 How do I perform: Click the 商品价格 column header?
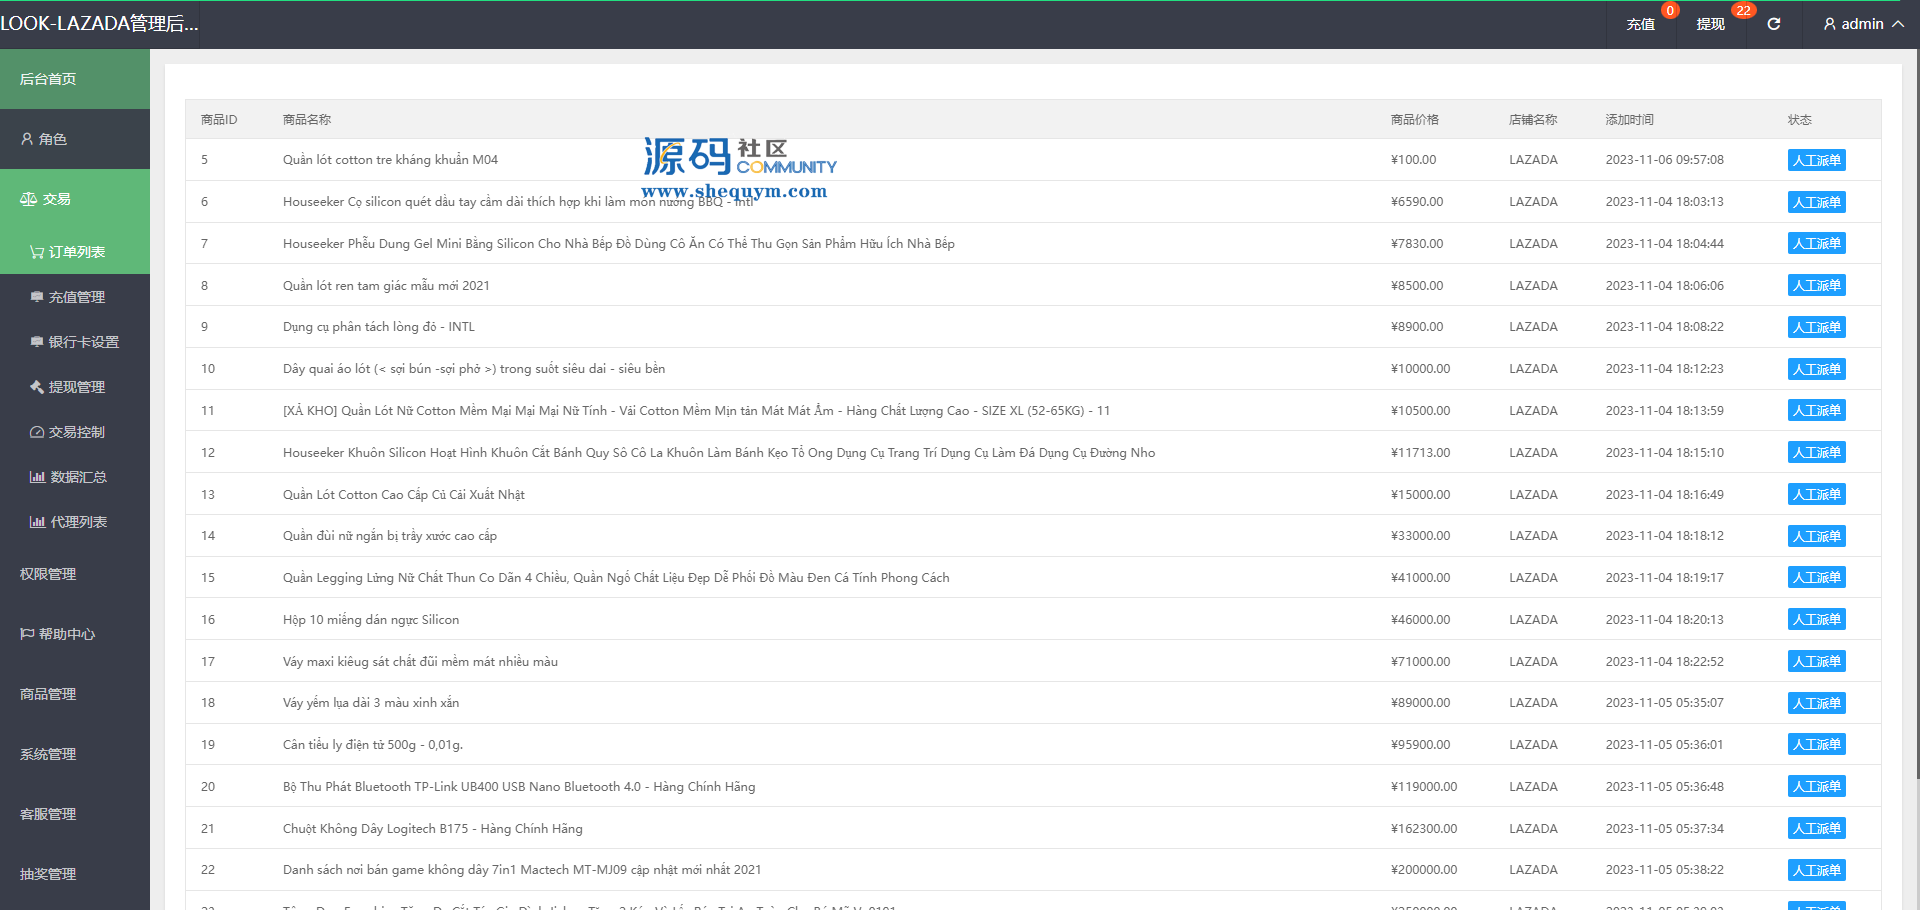click(1415, 119)
